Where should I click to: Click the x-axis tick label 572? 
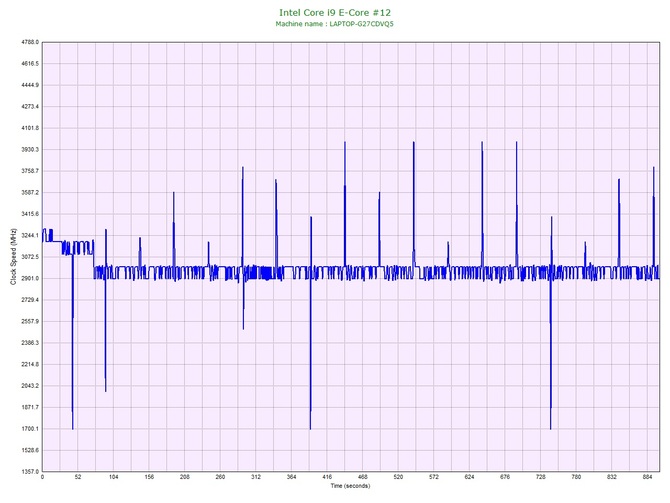(434, 477)
